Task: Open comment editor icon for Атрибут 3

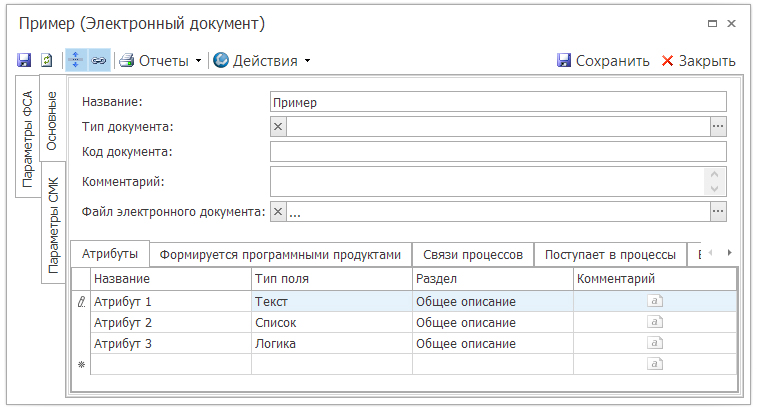Action: [x=655, y=344]
